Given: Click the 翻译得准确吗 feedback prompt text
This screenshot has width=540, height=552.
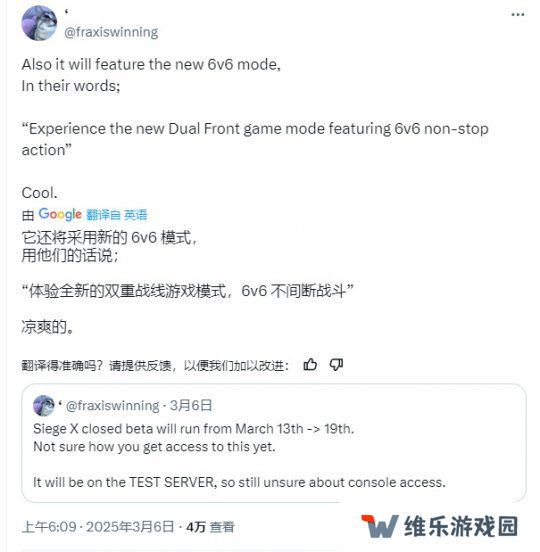Looking at the screenshot, I should [x=155, y=365].
